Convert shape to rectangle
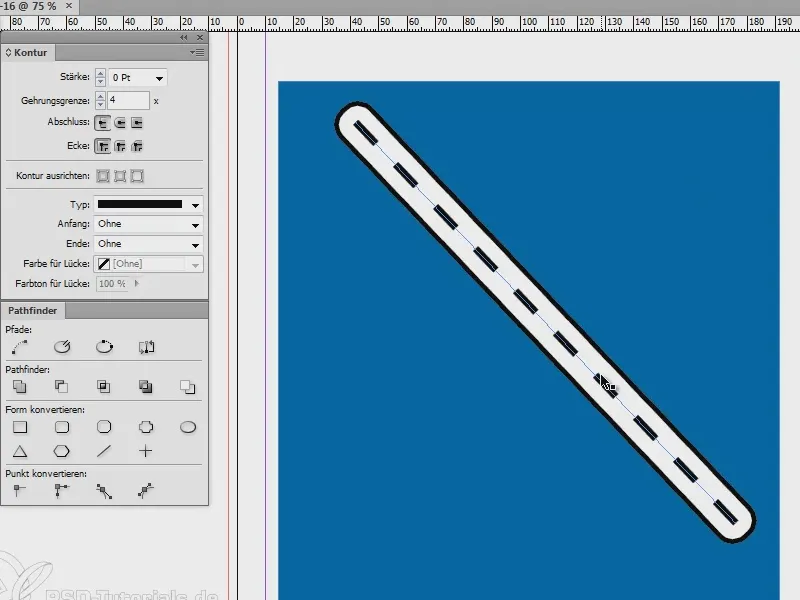Viewport: 800px width, 600px height. click(x=20, y=427)
